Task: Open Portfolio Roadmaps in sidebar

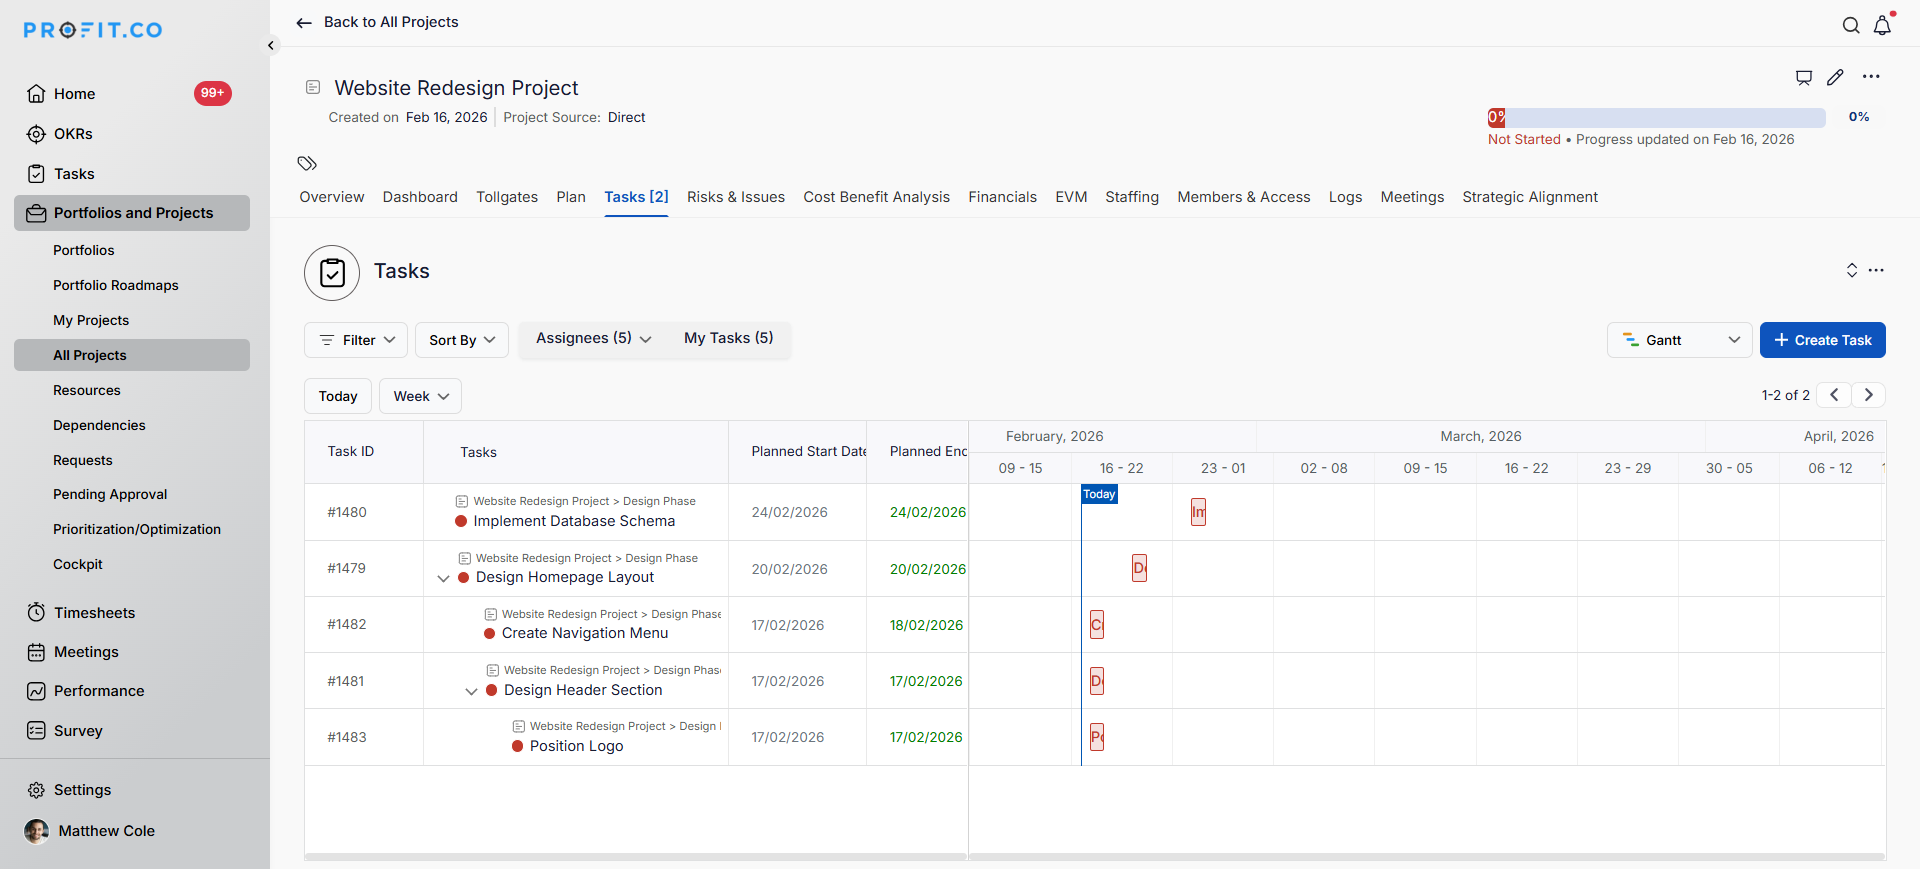Action: pos(116,285)
